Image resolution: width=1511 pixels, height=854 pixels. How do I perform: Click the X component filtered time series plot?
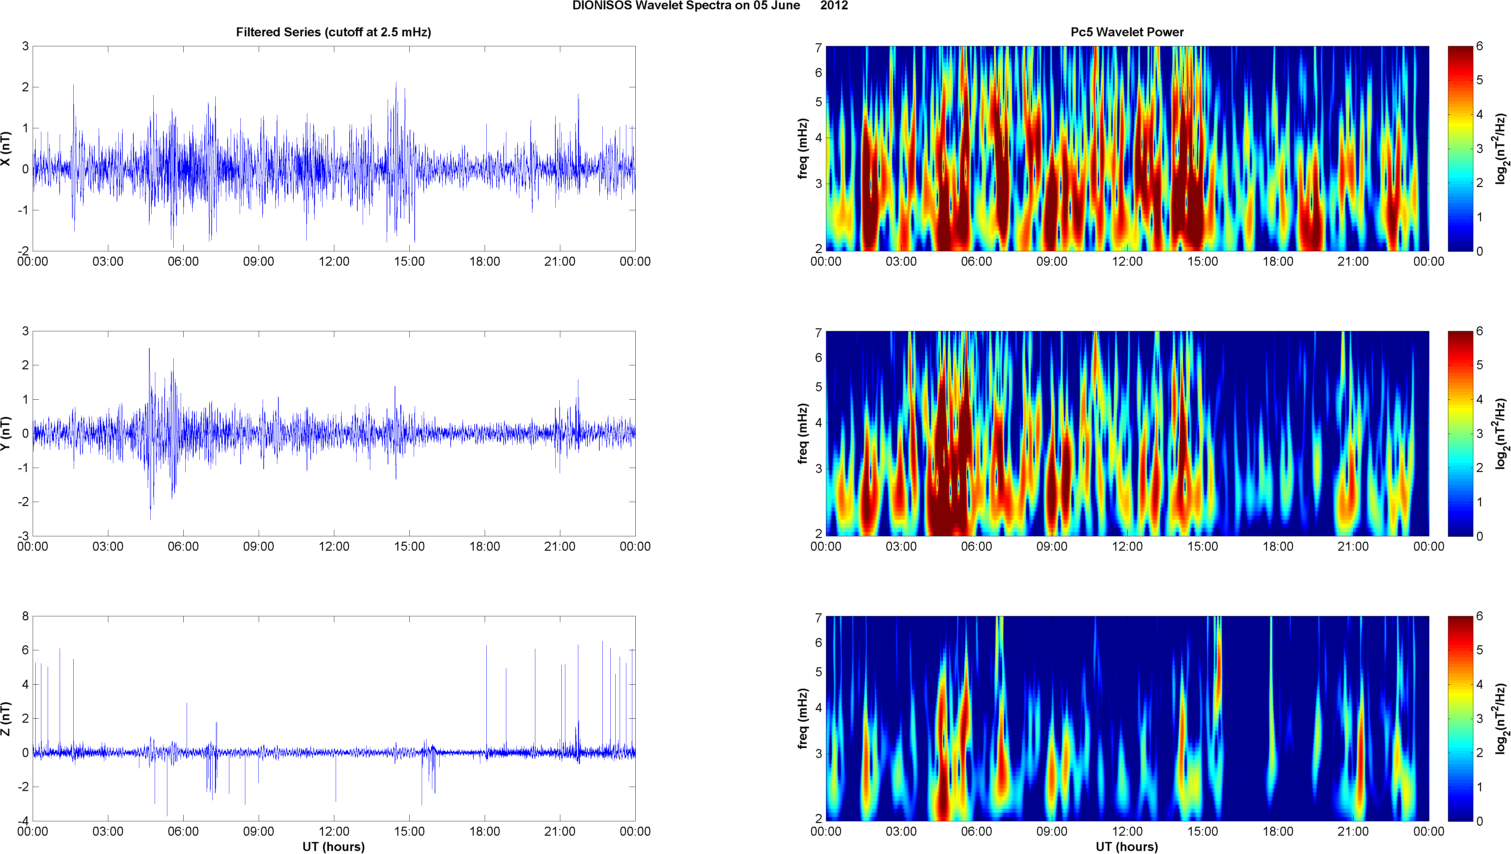click(x=334, y=148)
